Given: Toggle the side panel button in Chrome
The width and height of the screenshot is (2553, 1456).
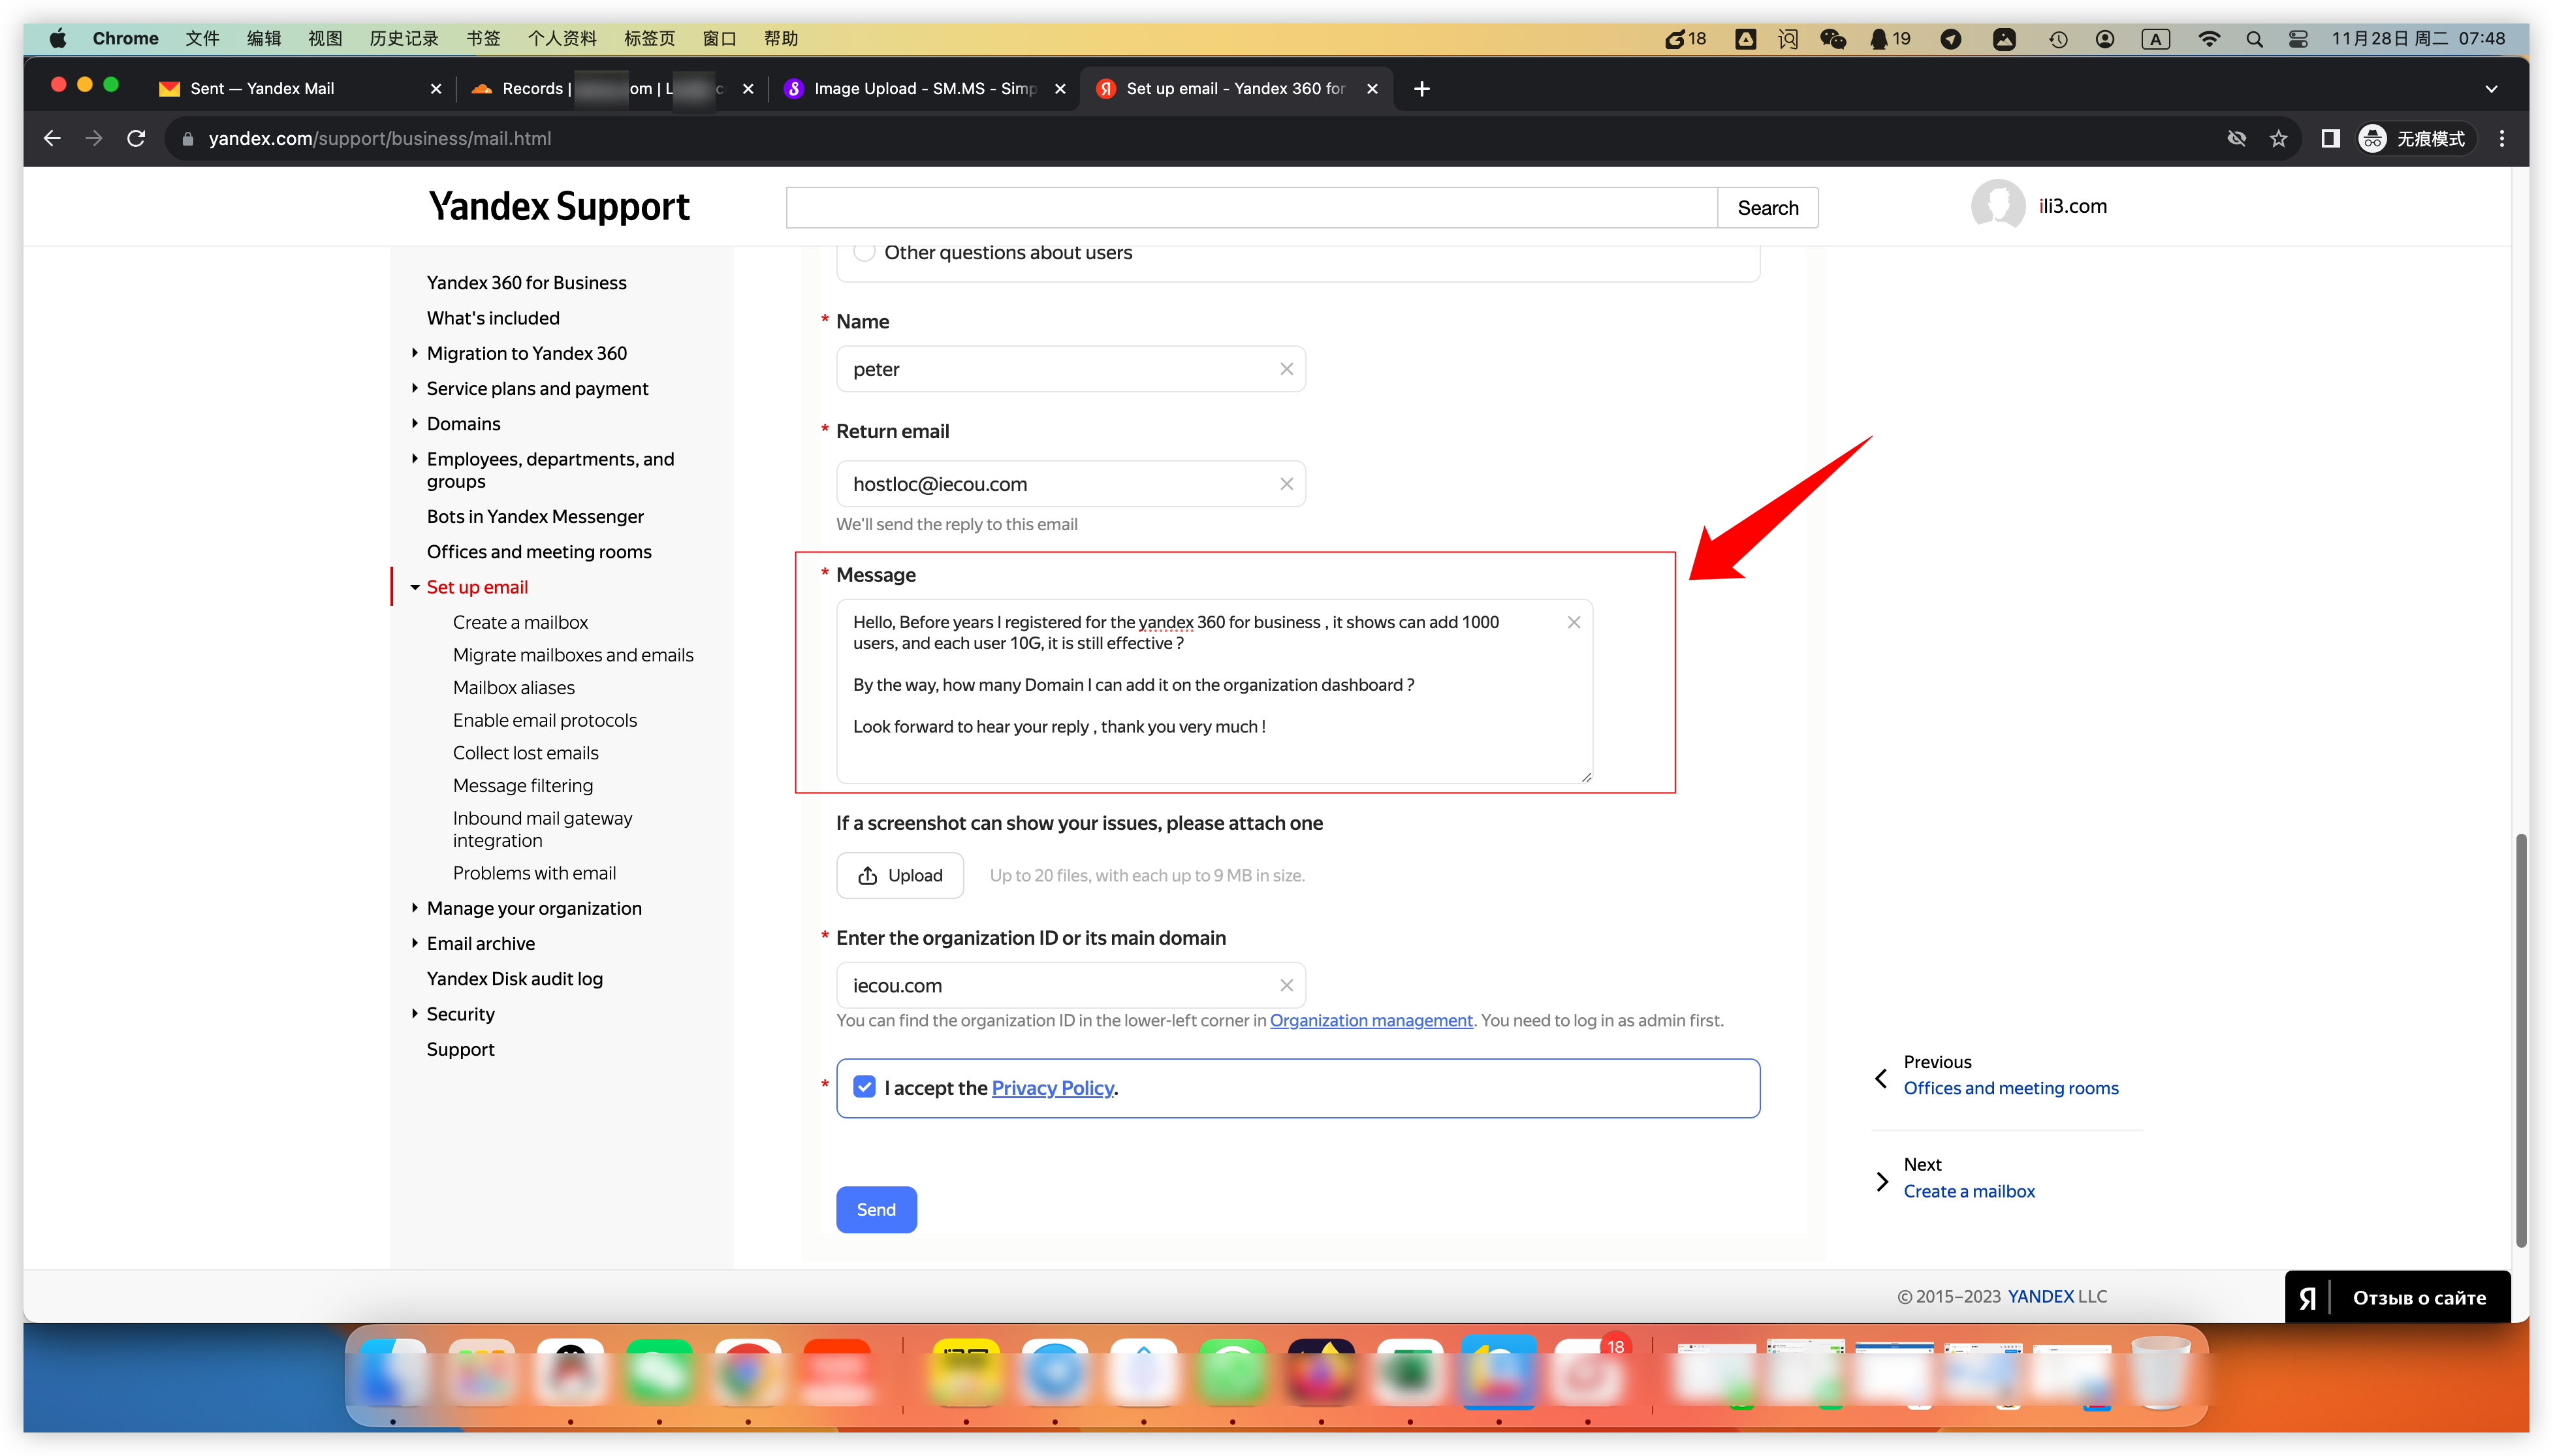Looking at the screenshot, I should tap(2330, 139).
